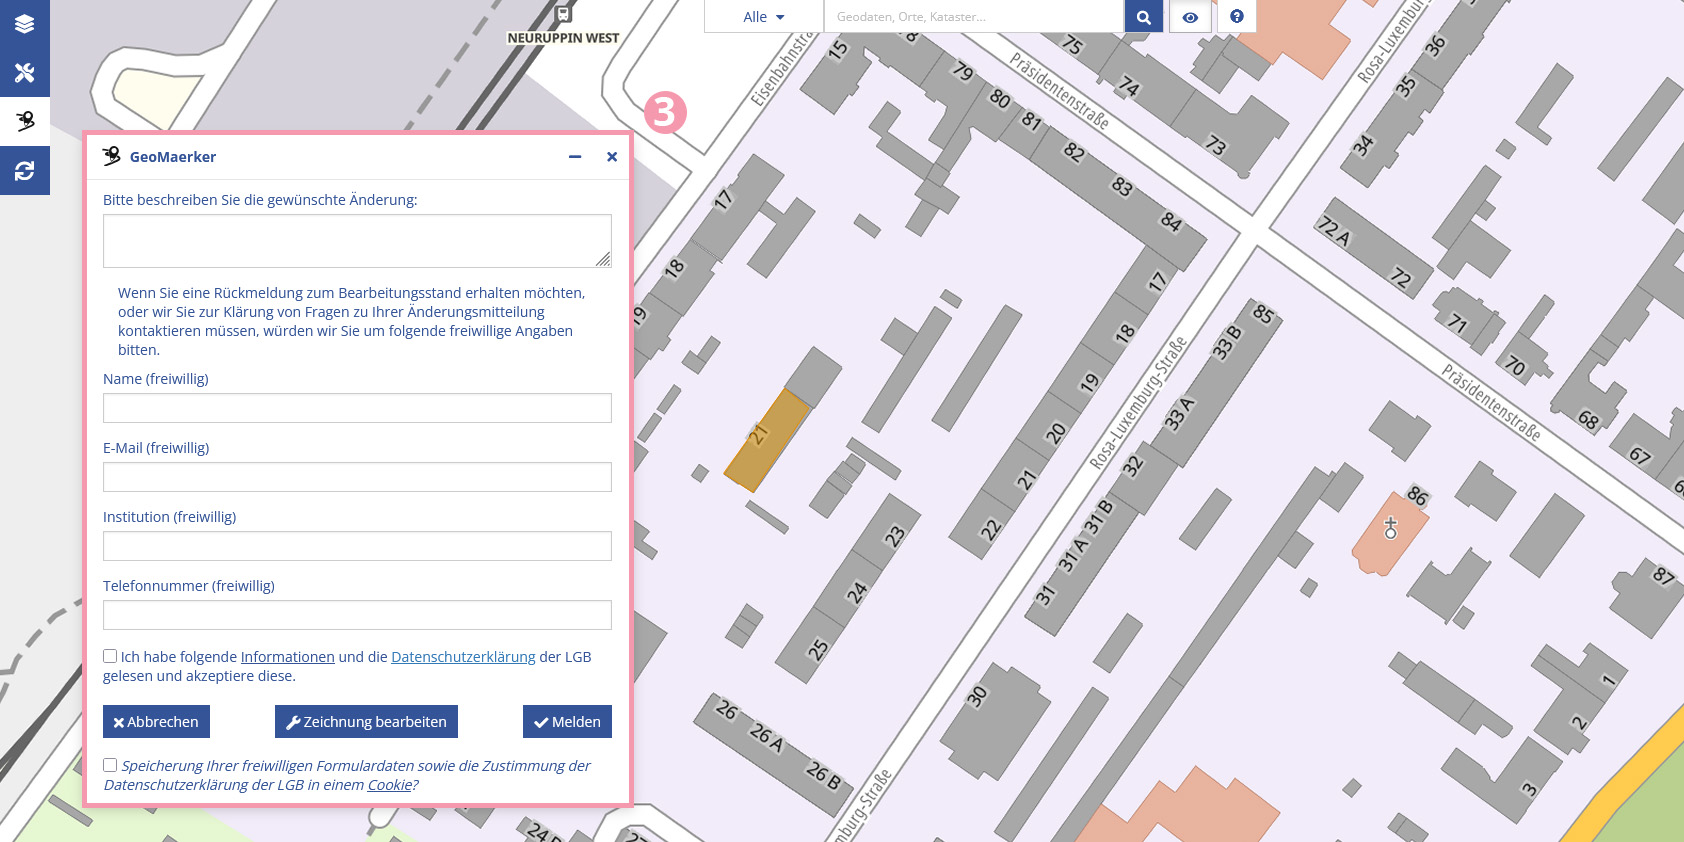Click the Institution (freiwillig) input field
Viewport: 1684px width, 842px height.
357,546
